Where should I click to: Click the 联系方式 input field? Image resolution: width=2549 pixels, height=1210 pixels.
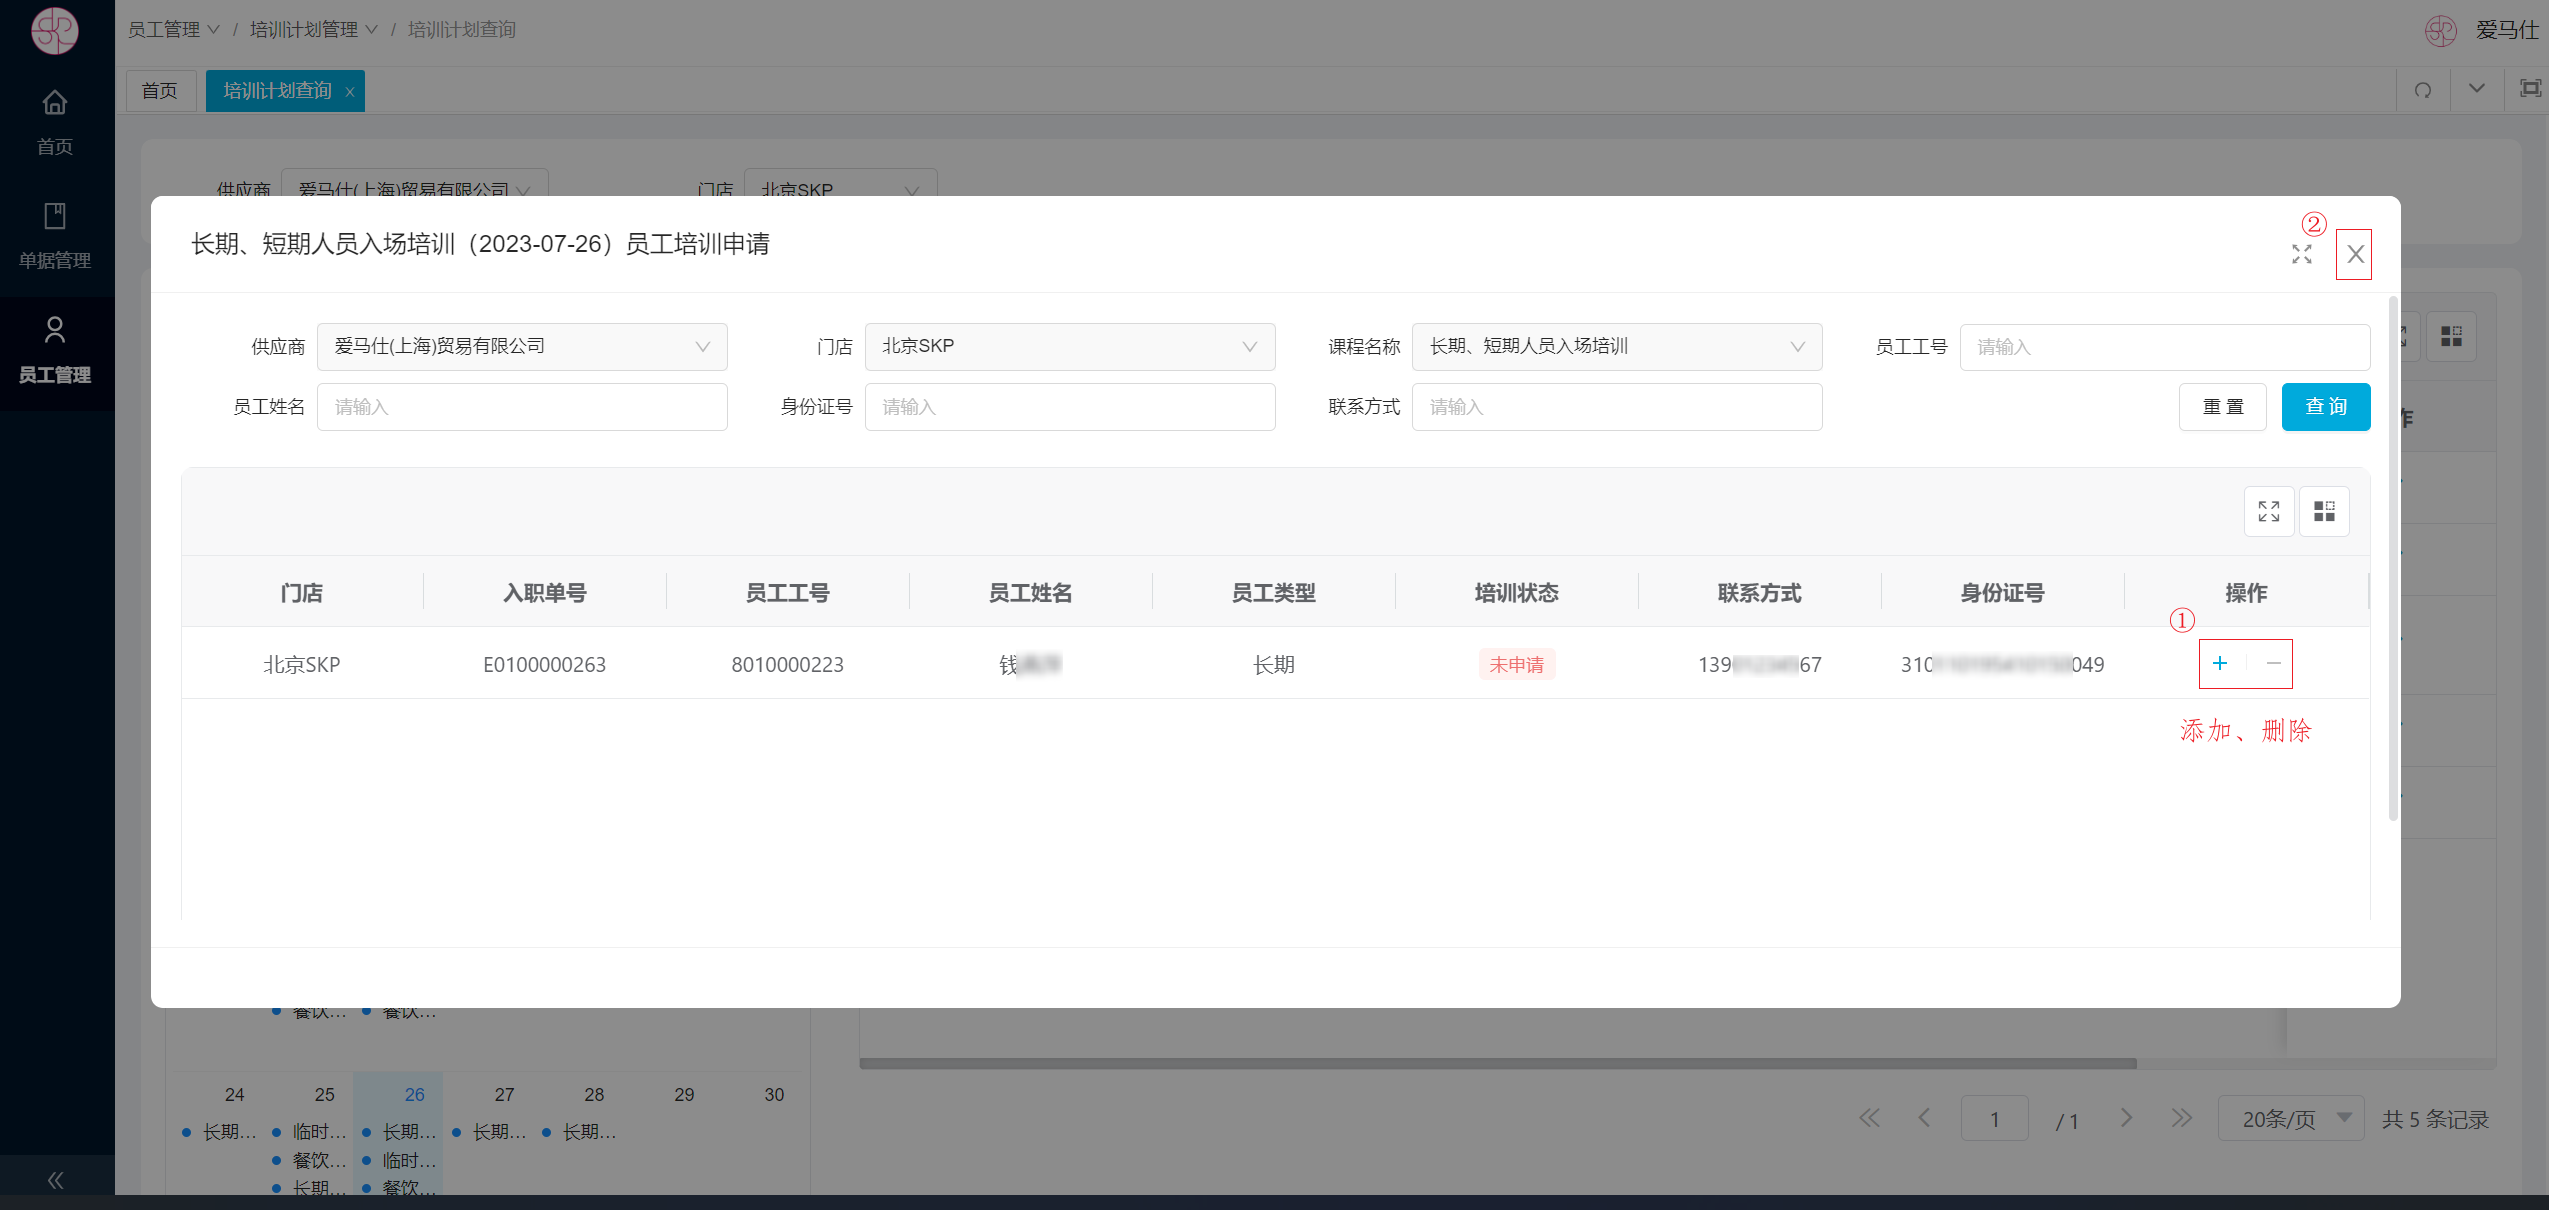[x=1616, y=407]
